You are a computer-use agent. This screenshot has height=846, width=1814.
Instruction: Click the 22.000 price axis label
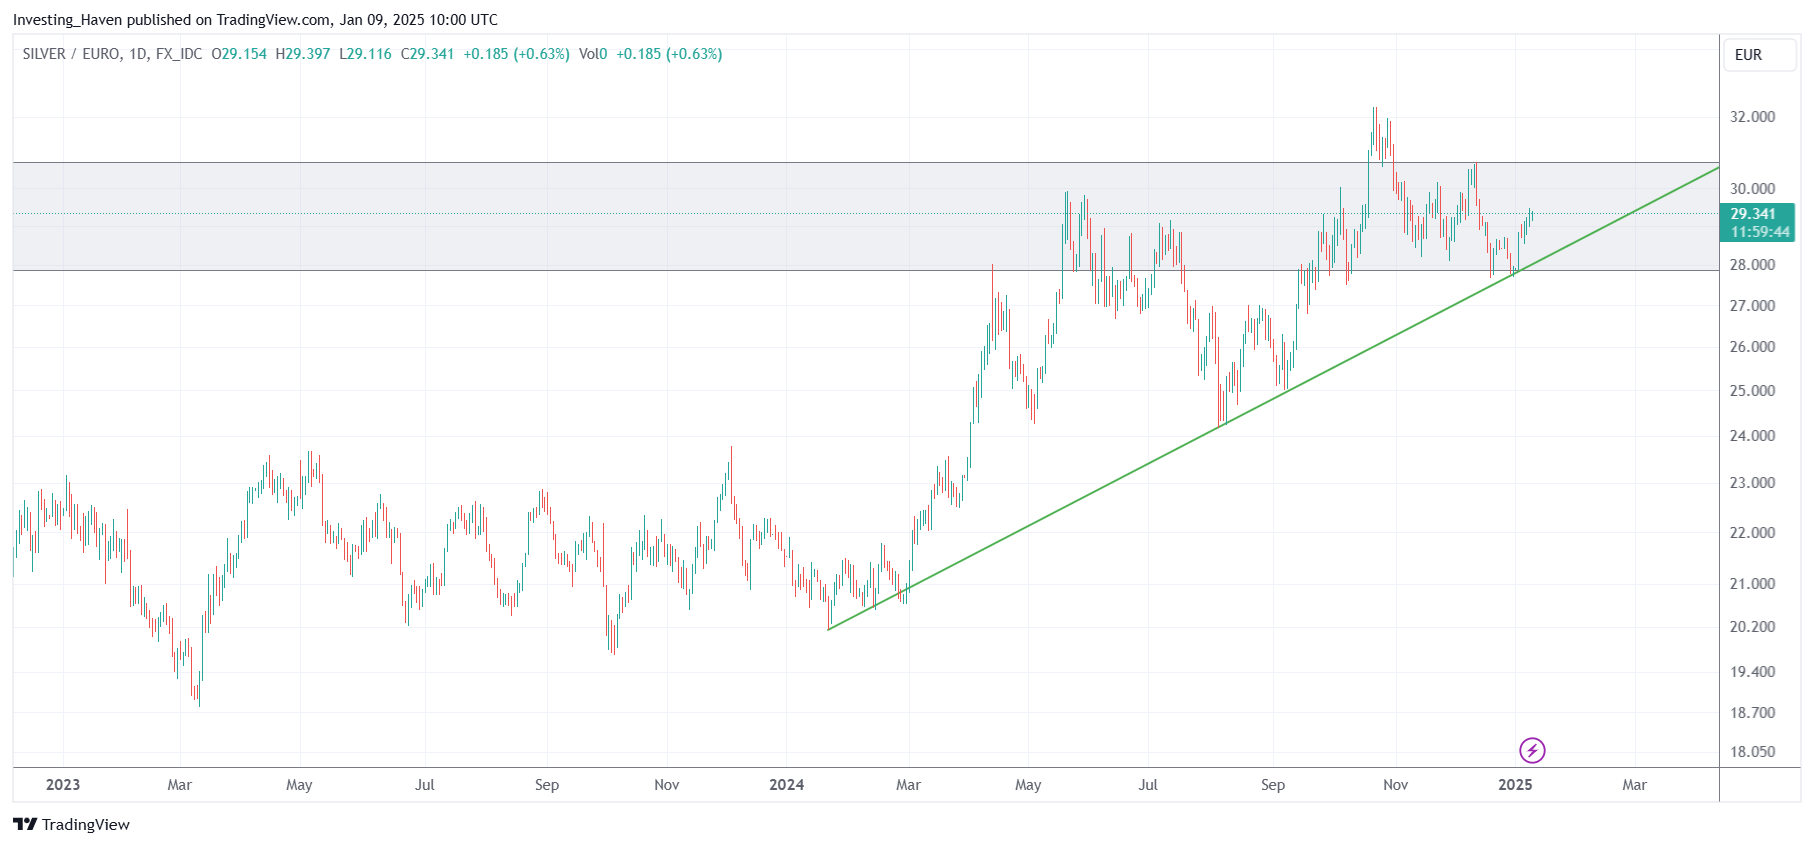tap(1753, 533)
